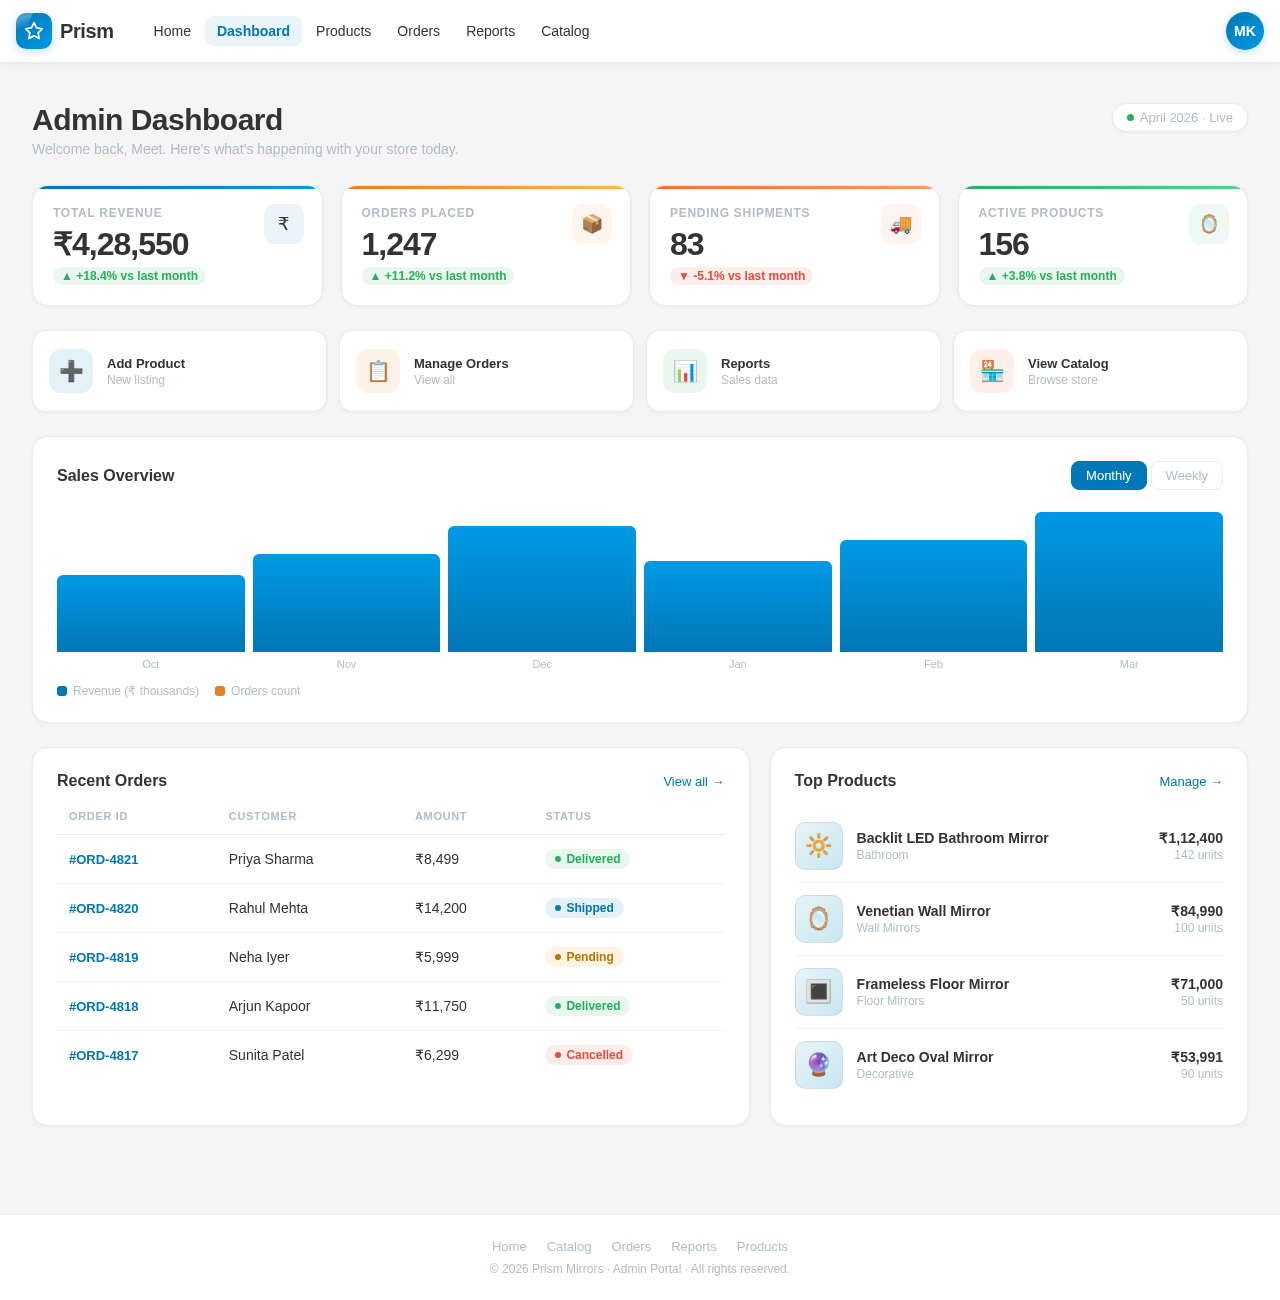Click Manage in Top Products
1280x1300 pixels.
1190,782
